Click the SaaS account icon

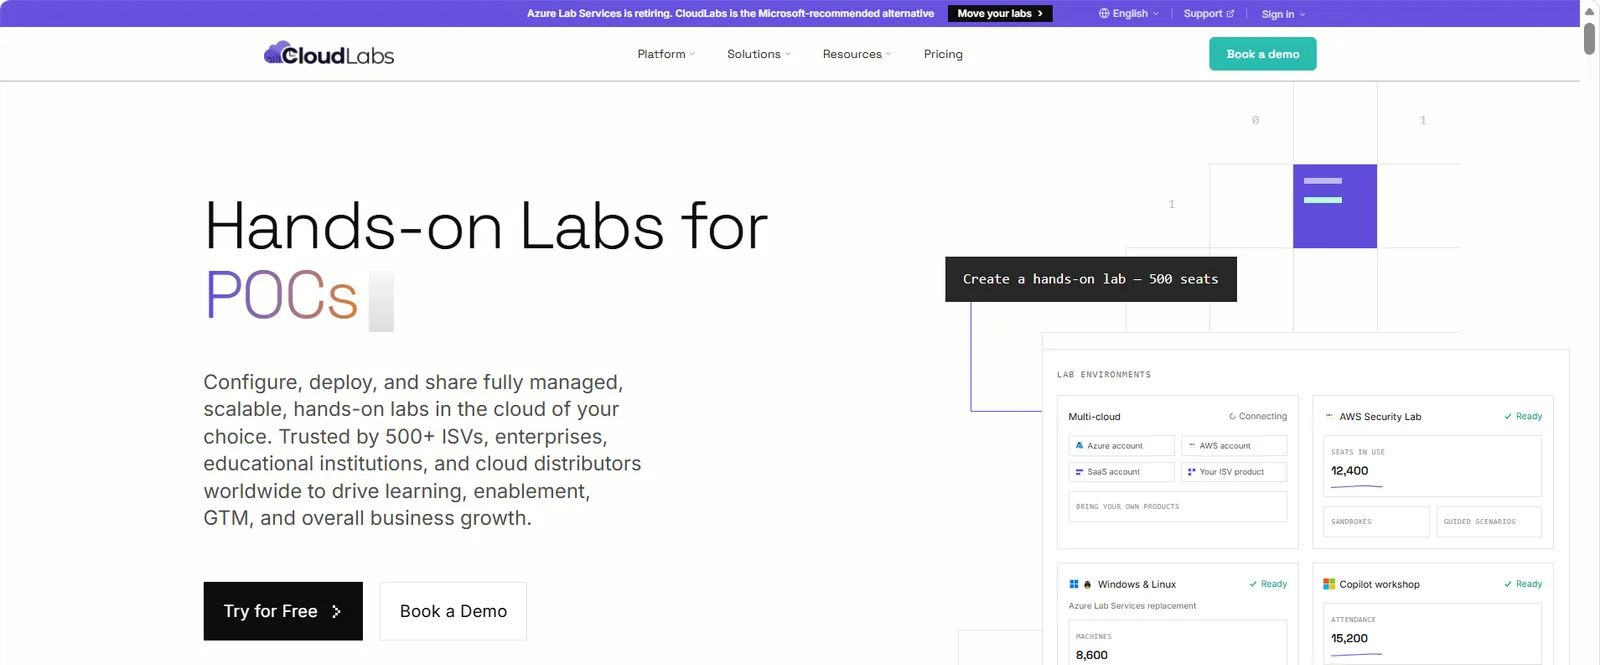pyautogui.click(x=1079, y=472)
